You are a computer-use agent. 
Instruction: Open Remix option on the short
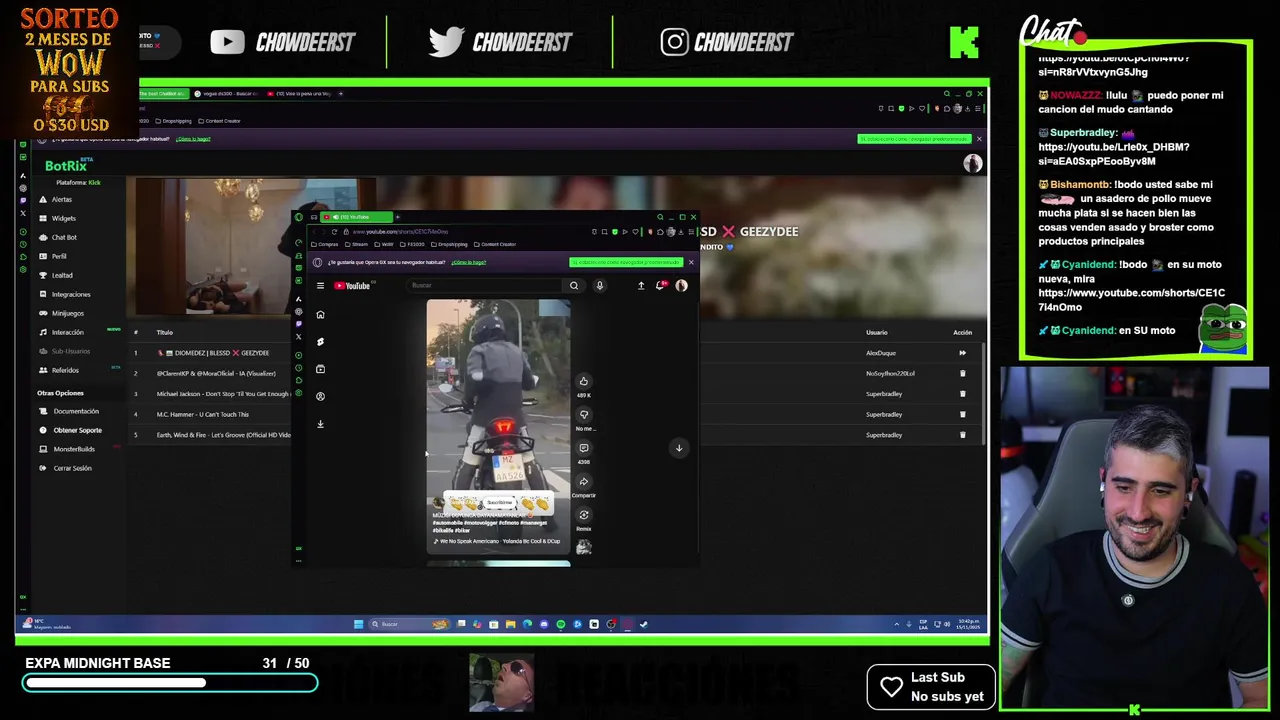(x=584, y=515)
